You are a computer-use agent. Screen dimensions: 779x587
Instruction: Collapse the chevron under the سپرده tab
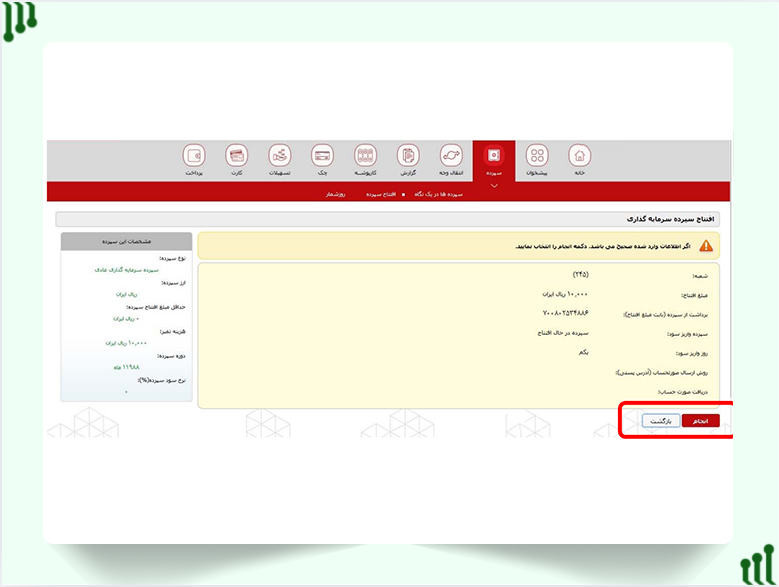tap(494, 185)
